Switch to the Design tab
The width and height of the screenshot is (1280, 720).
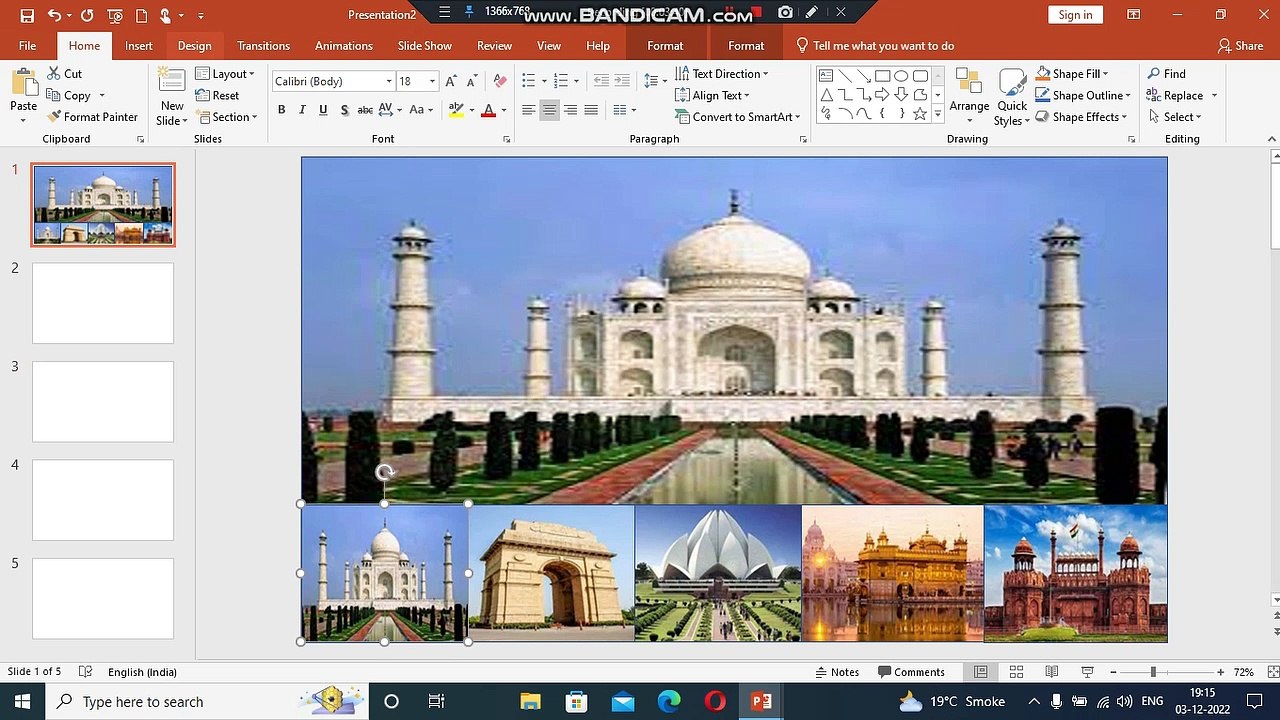click(194, 46)
